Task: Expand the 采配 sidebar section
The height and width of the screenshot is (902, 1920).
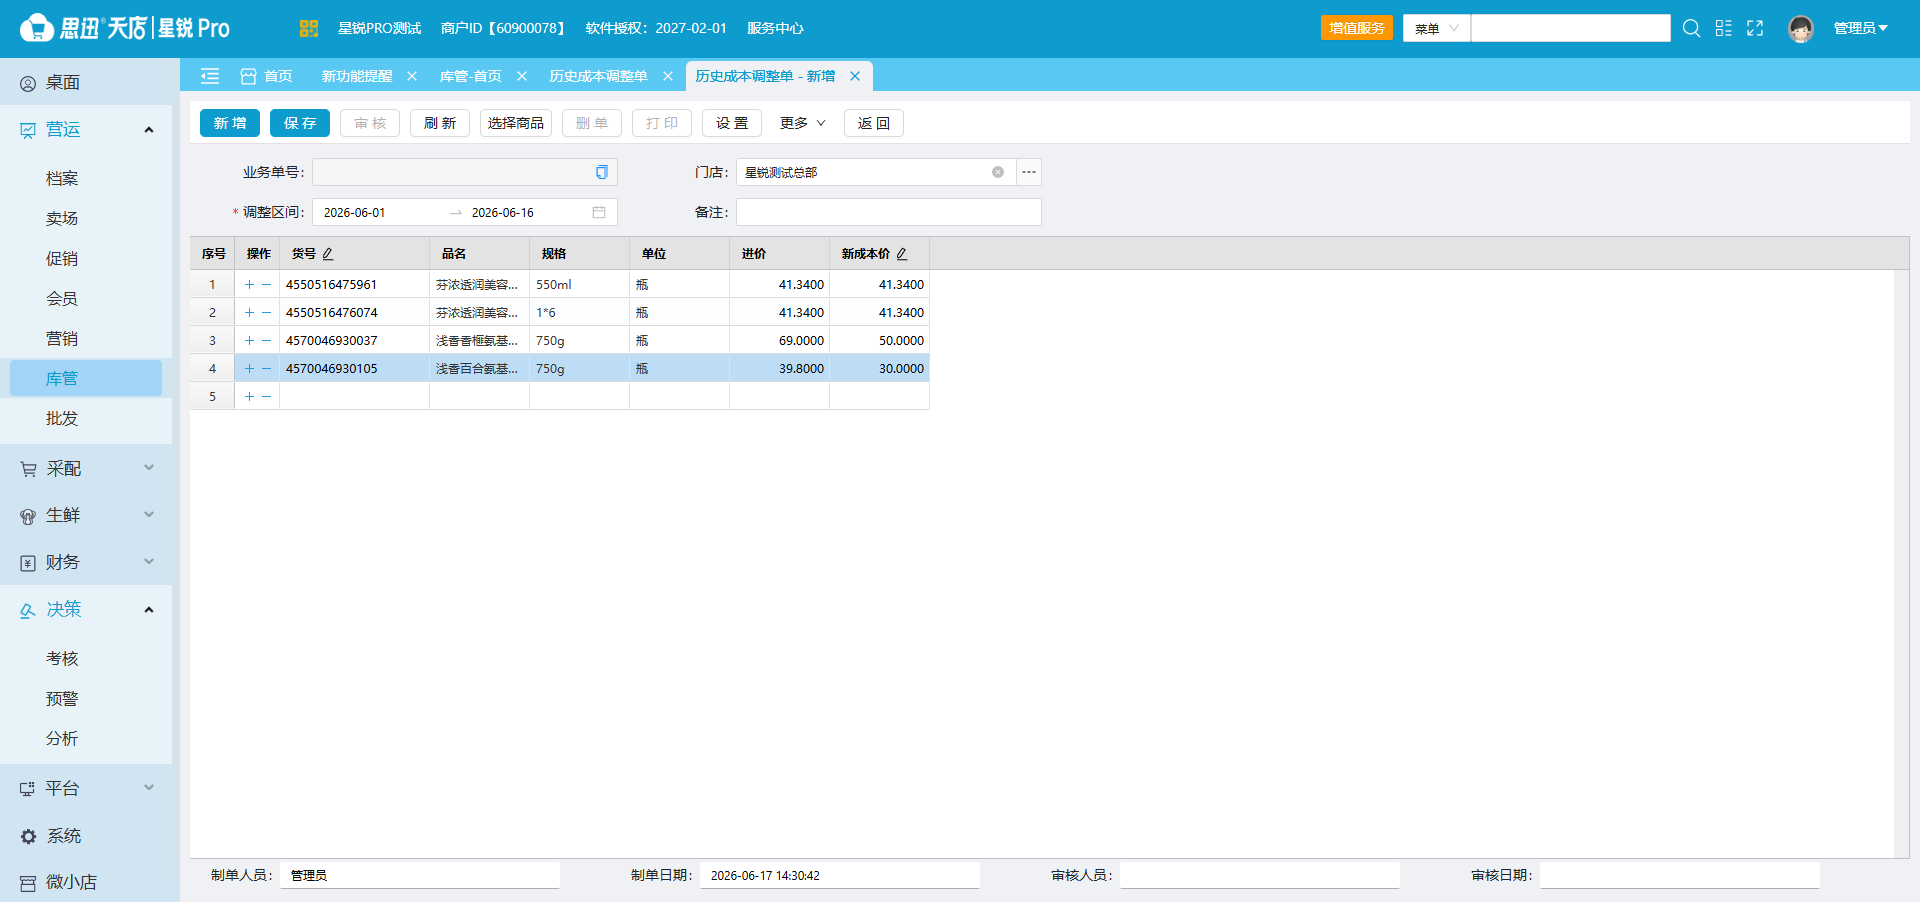Action: tap(86, 468)
